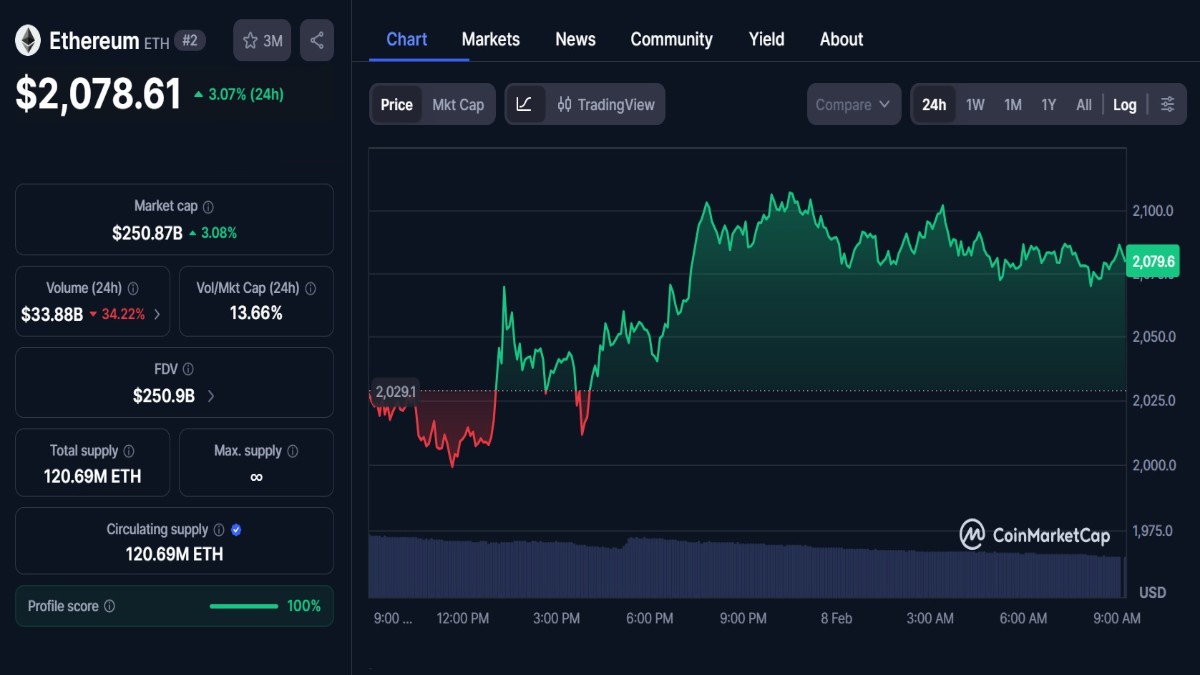Open the News tab
Screen dimensions: 1200x675
[576, 39]
